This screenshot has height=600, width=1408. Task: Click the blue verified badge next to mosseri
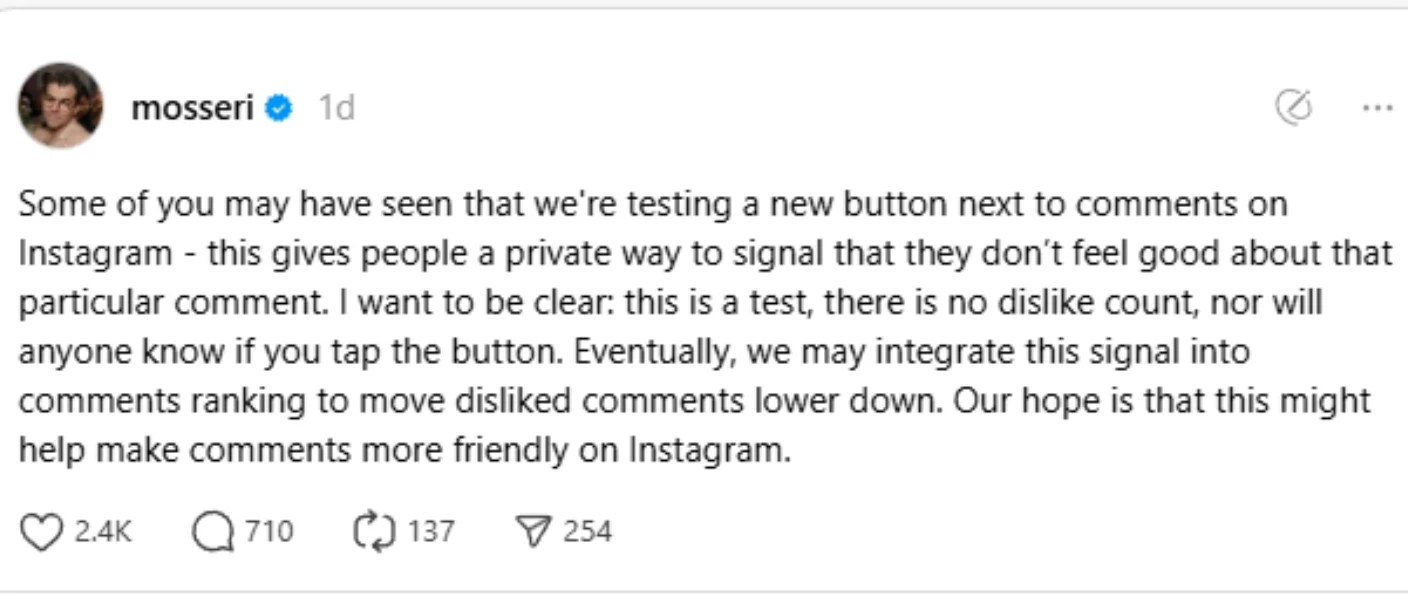tap(279, 108)
